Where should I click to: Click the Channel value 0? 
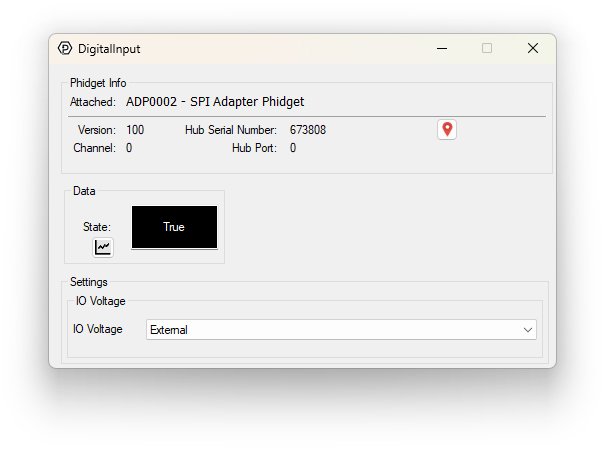click(x=129, y=148)
